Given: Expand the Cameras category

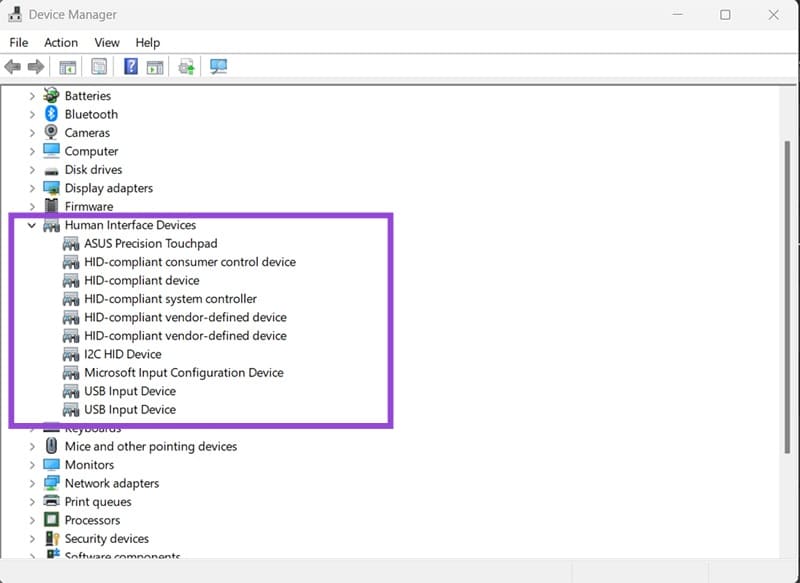Looking at the screenshot, I should tap(32, 133).
